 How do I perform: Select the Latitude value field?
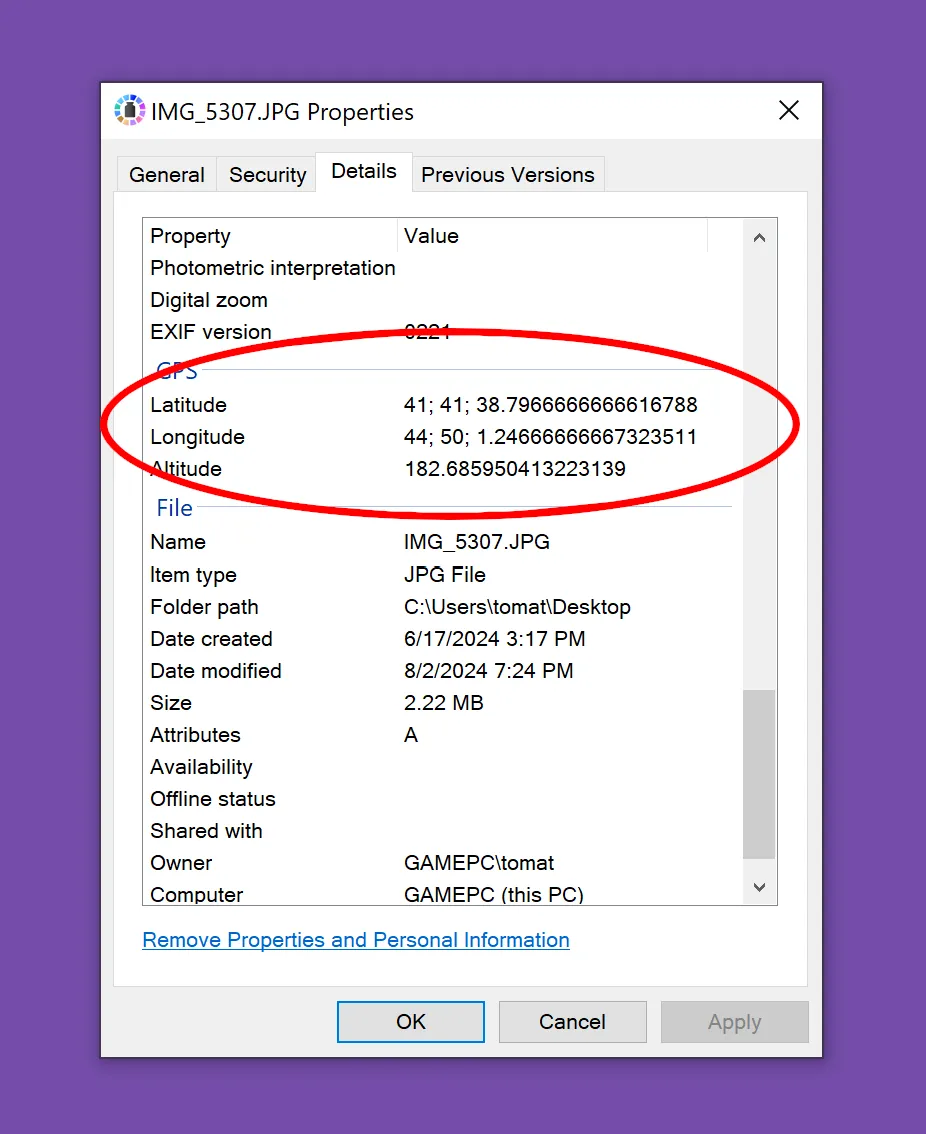(550, 405)
